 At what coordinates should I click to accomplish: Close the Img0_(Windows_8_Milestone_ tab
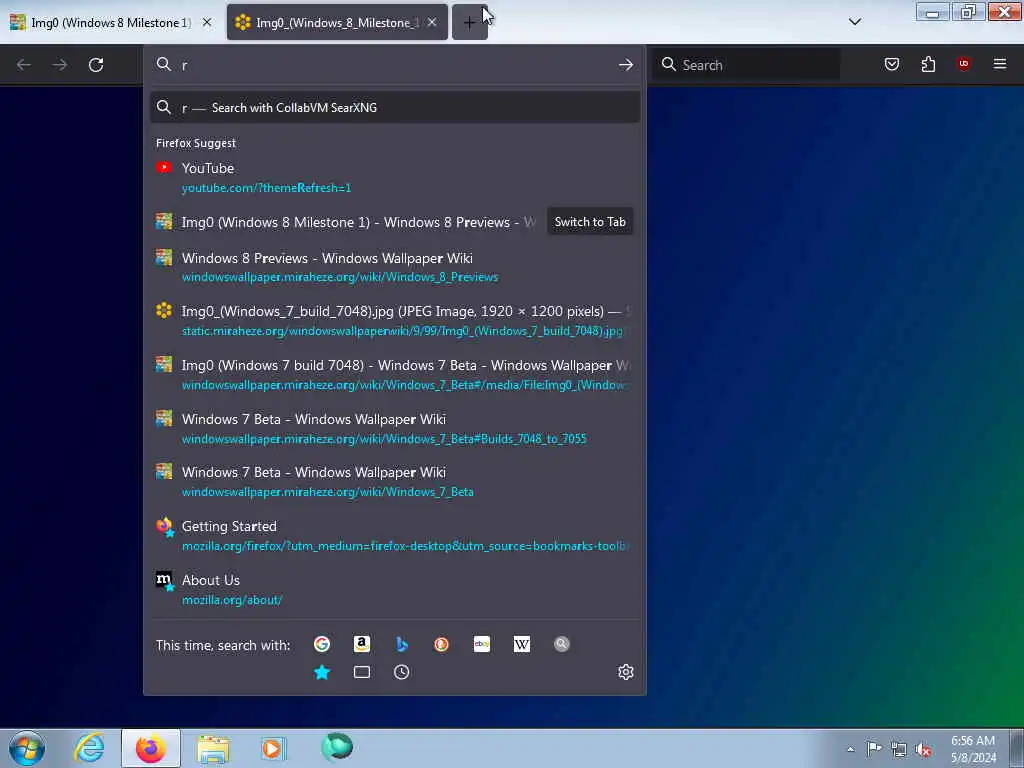[432, 22]
